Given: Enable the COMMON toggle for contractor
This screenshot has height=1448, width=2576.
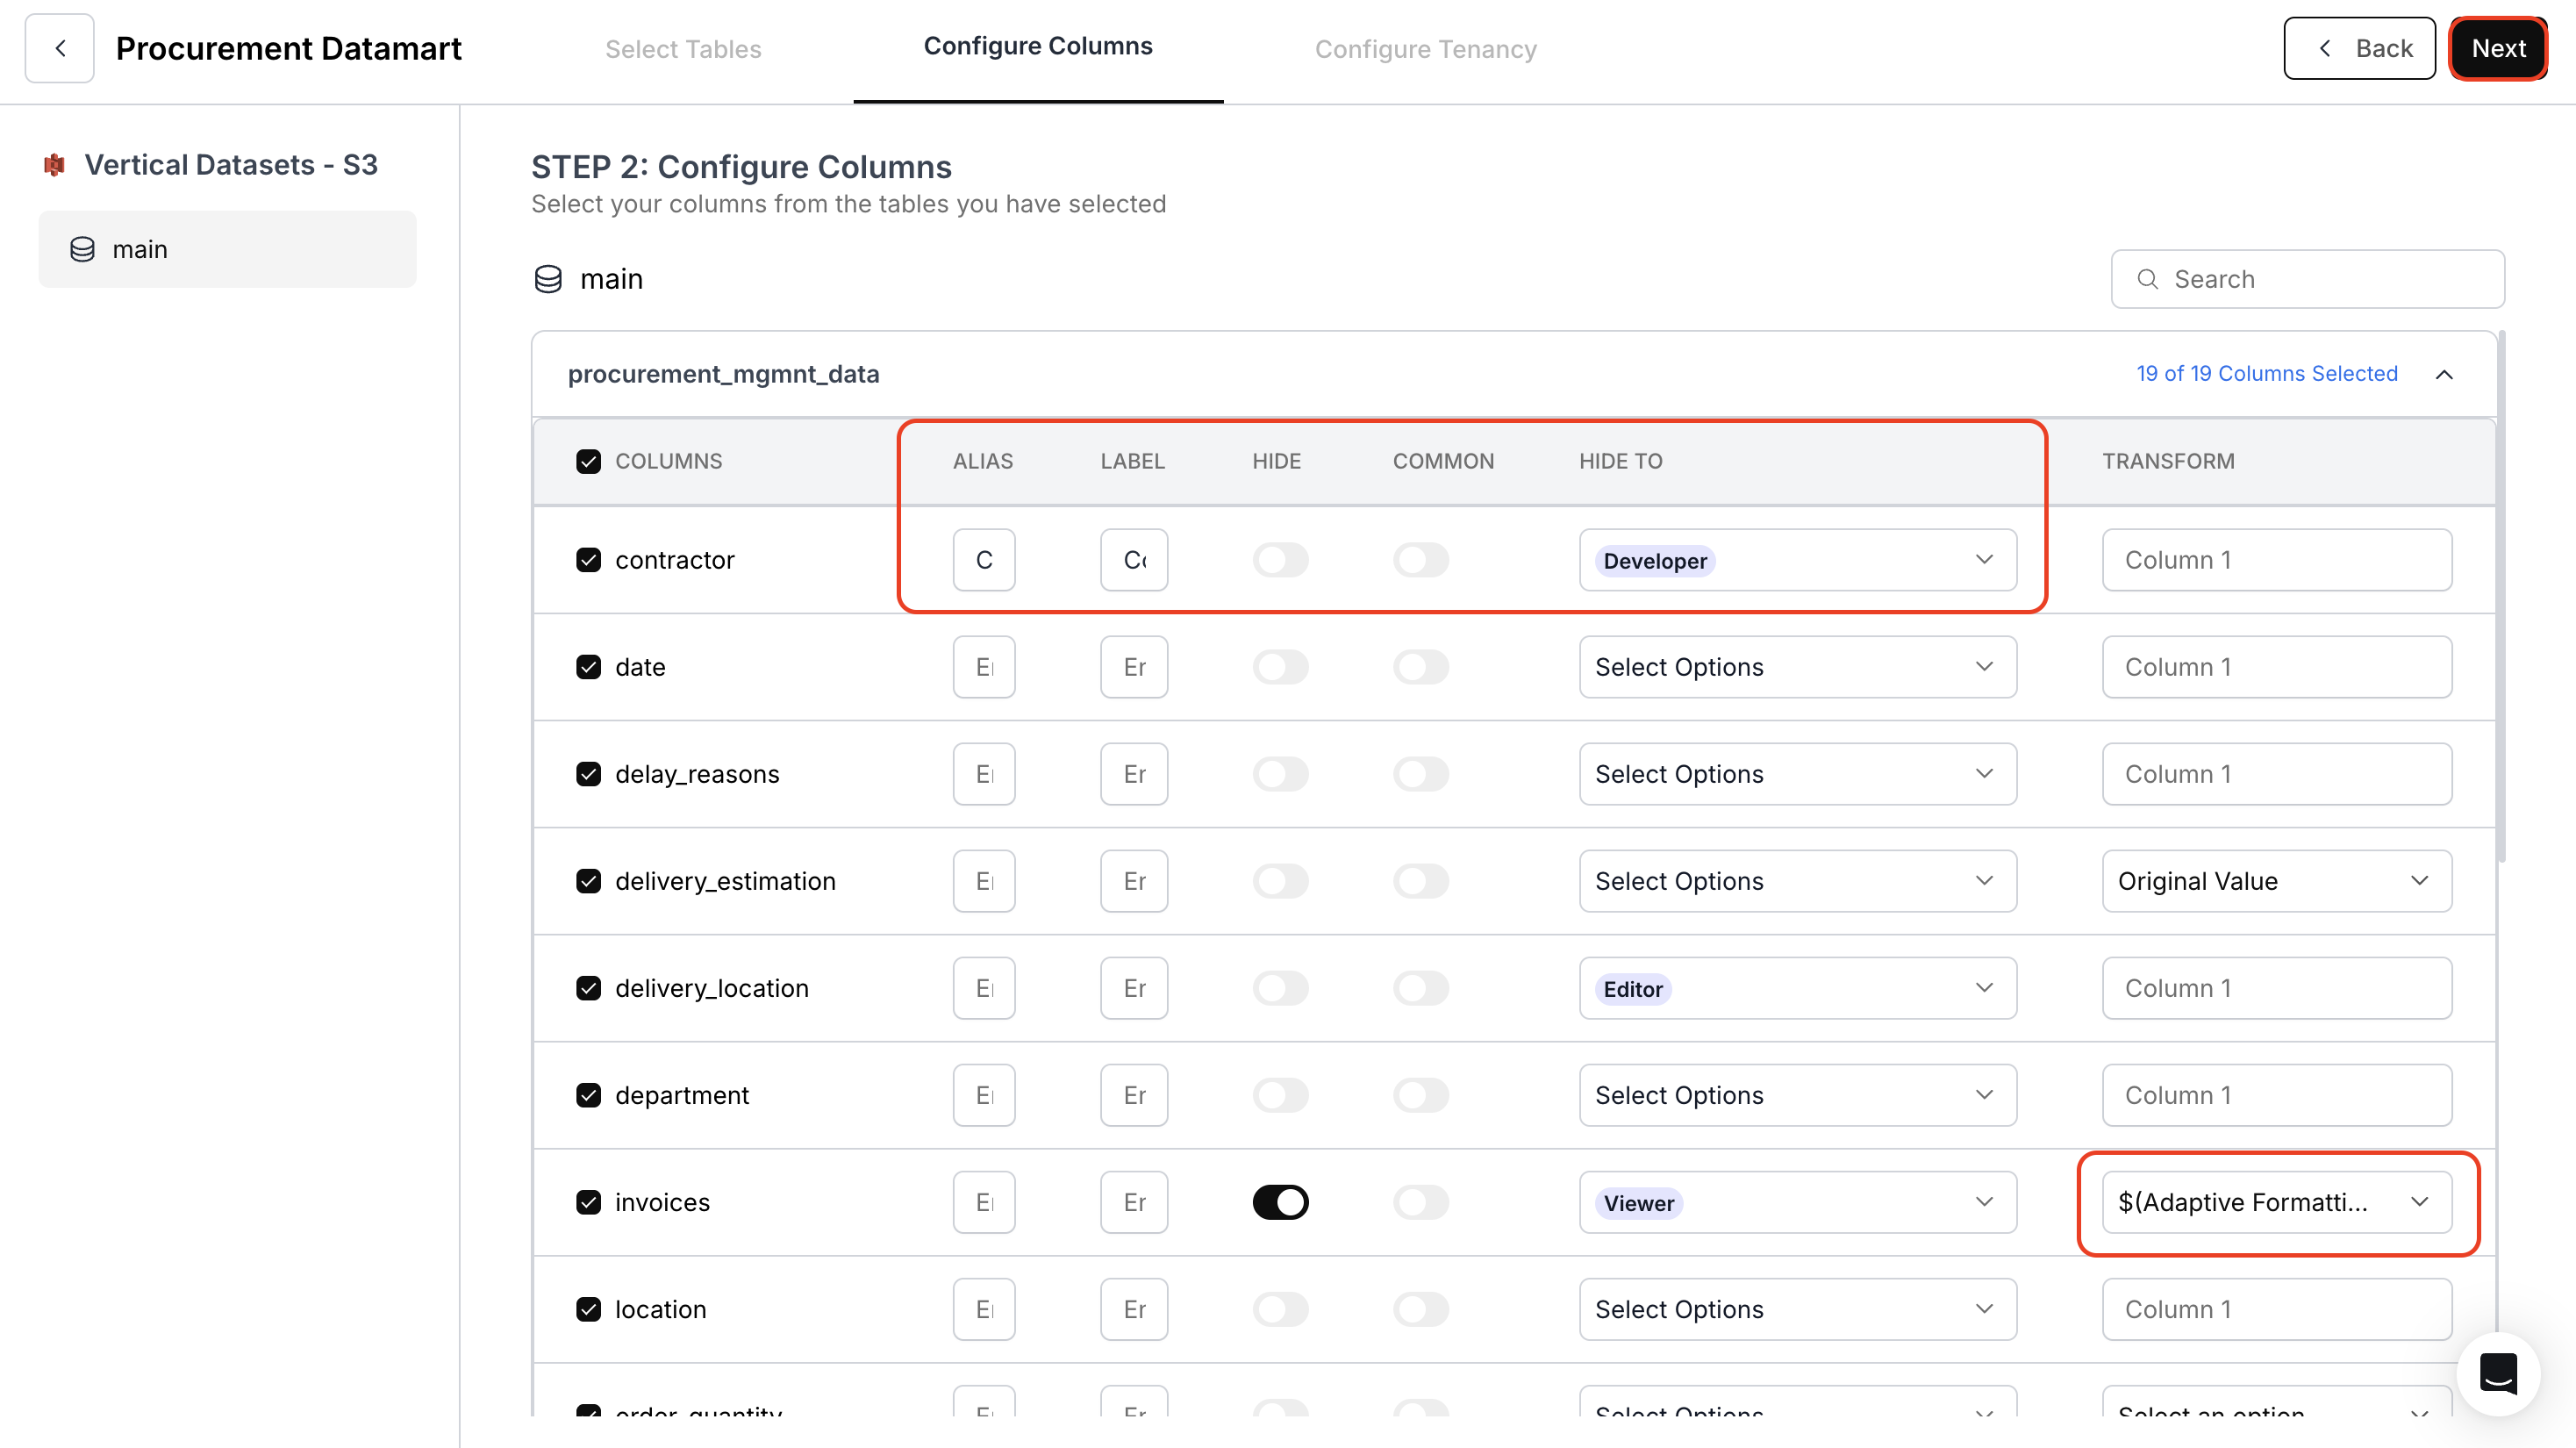Looking at the screenshot, I should [1421, 560].
